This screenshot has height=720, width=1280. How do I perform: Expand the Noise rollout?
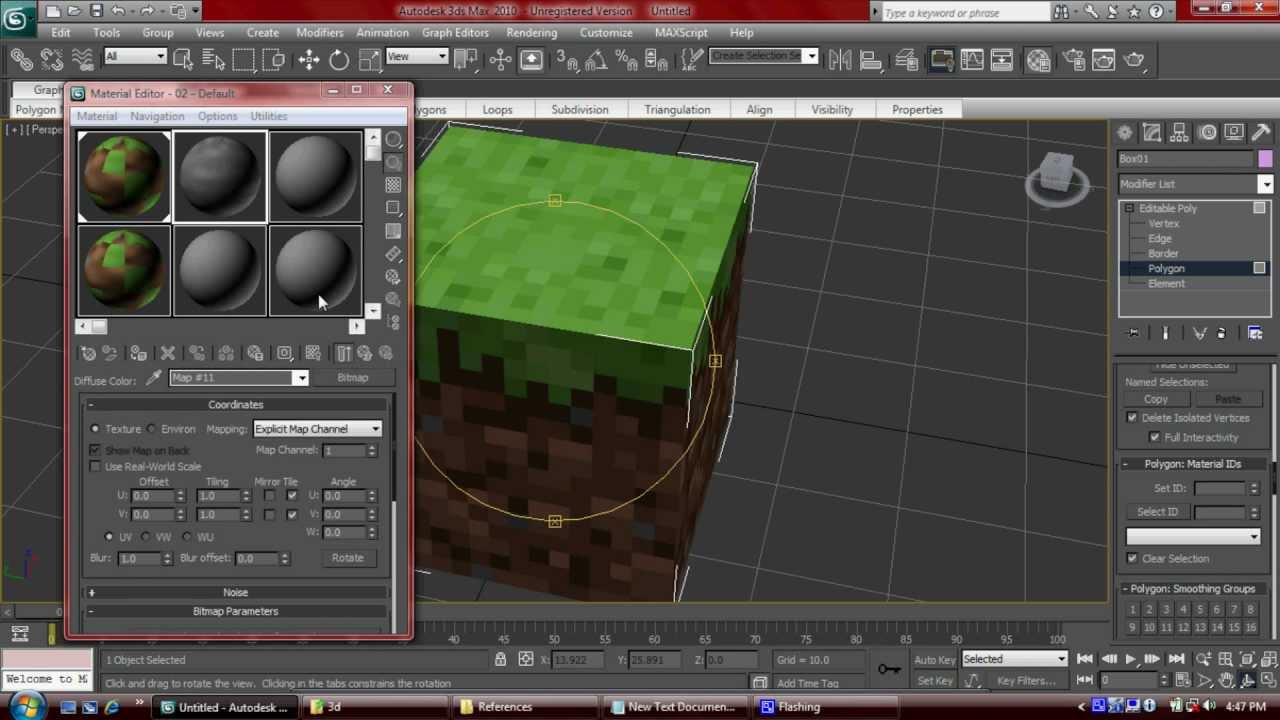[x=236, y=593]
